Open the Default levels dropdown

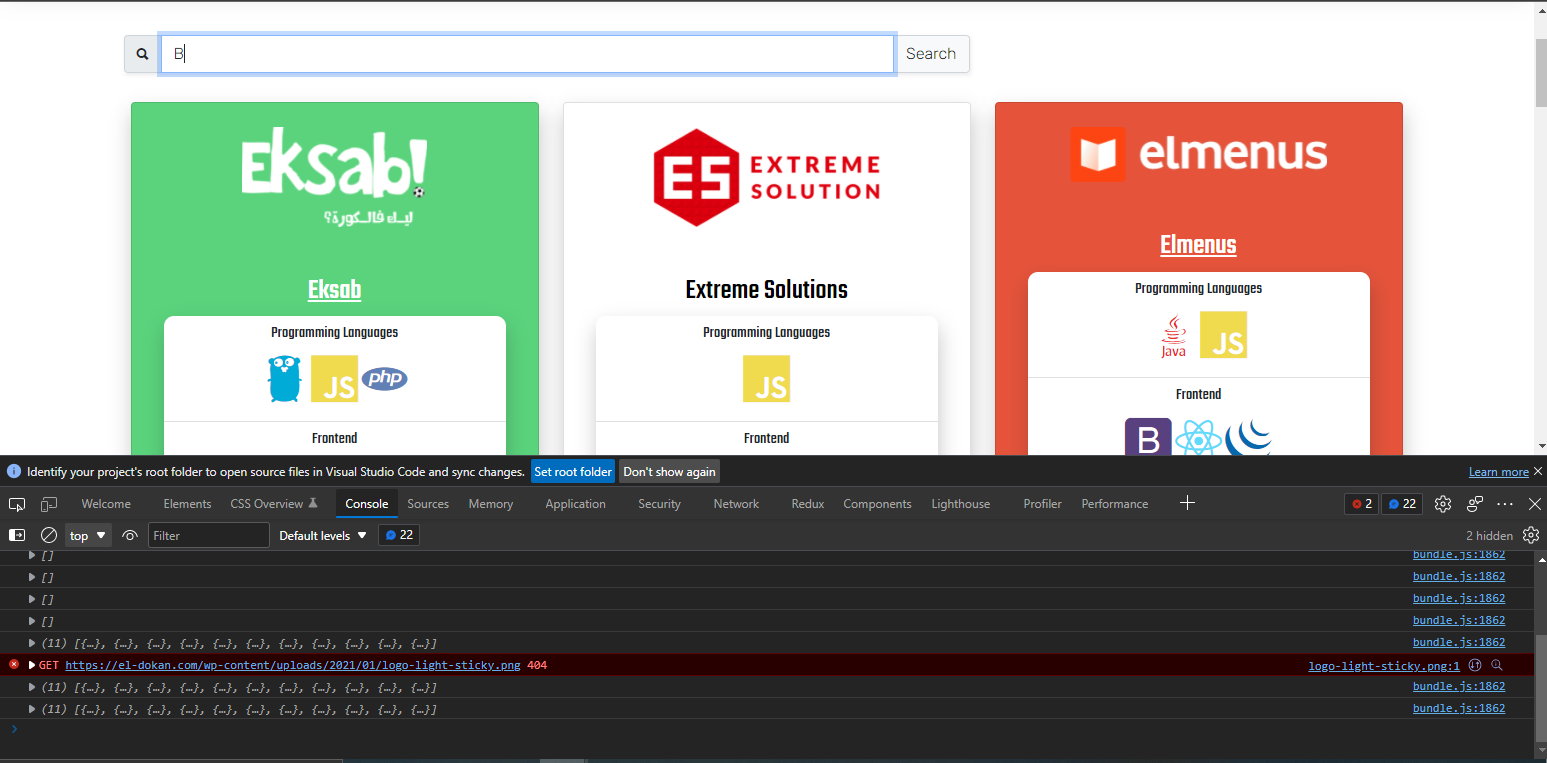[323, 536]
